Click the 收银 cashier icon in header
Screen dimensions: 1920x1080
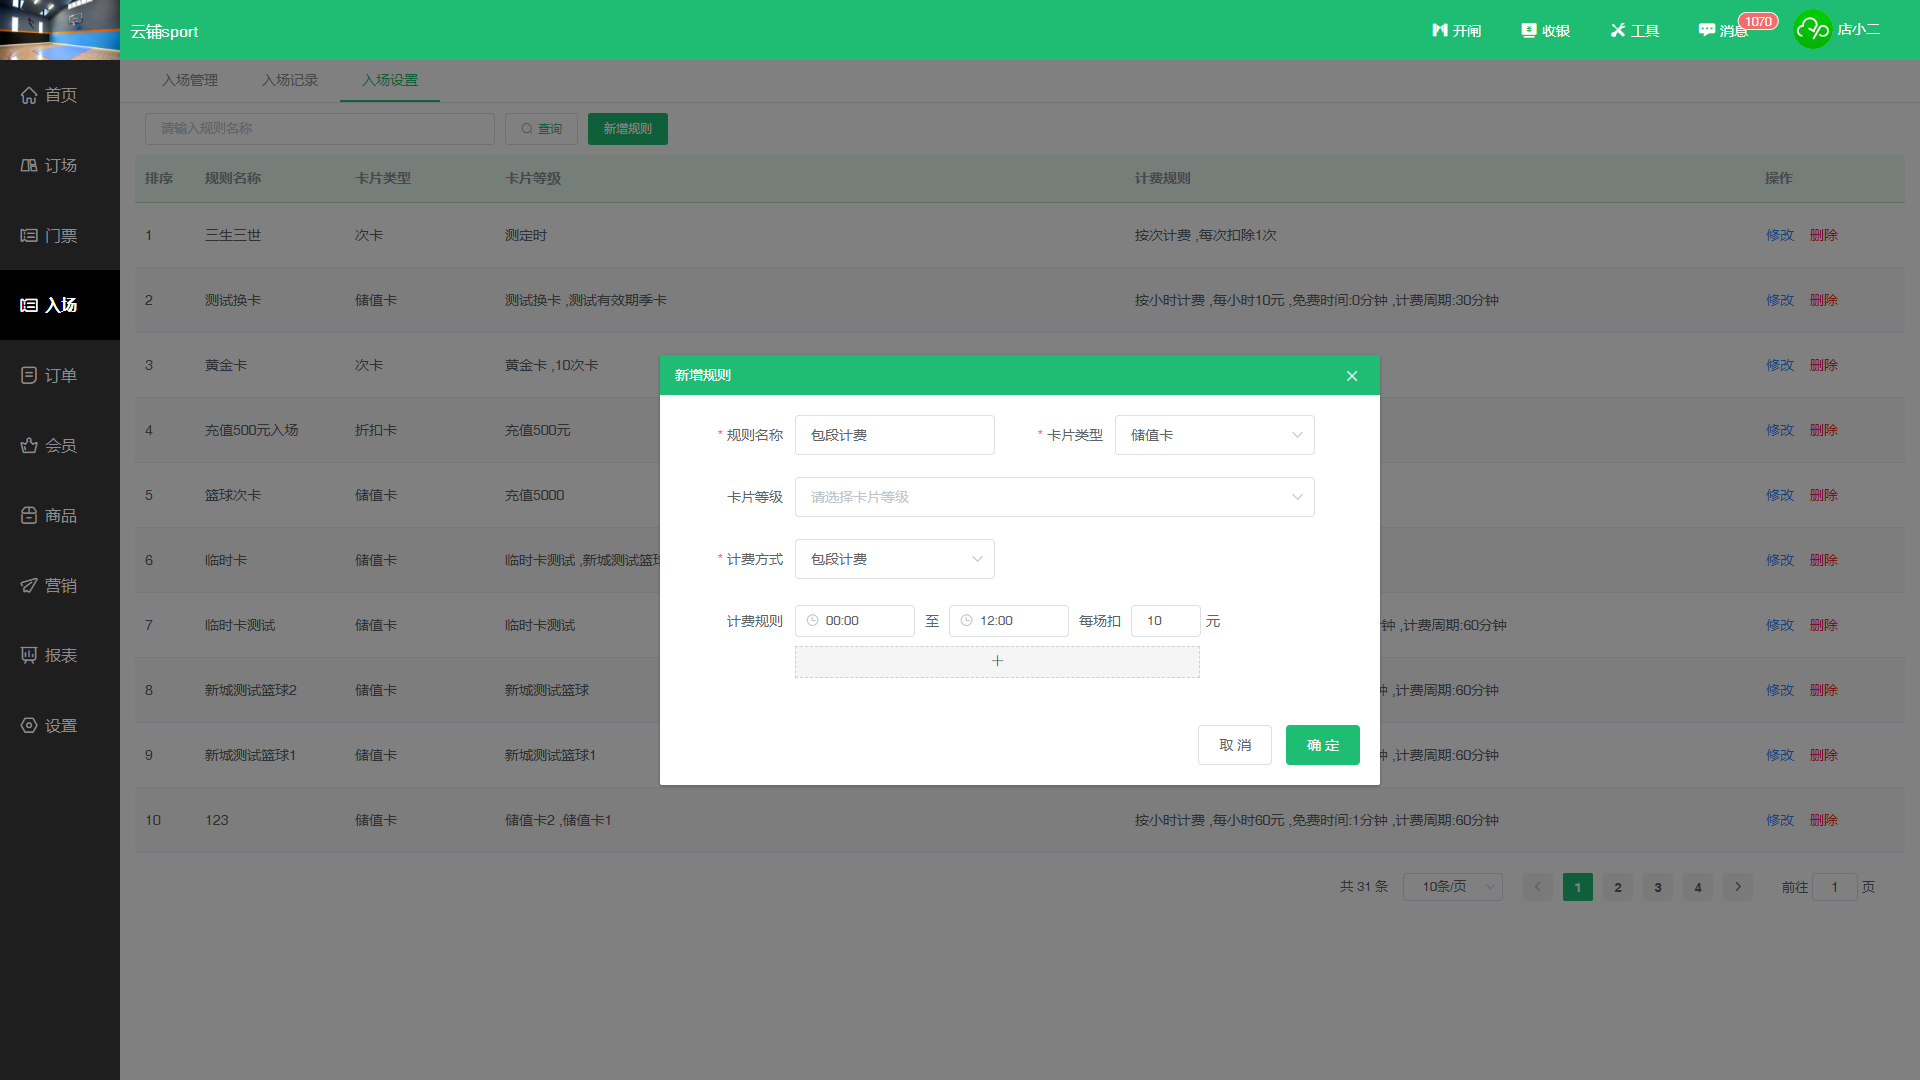point(1546,30)
